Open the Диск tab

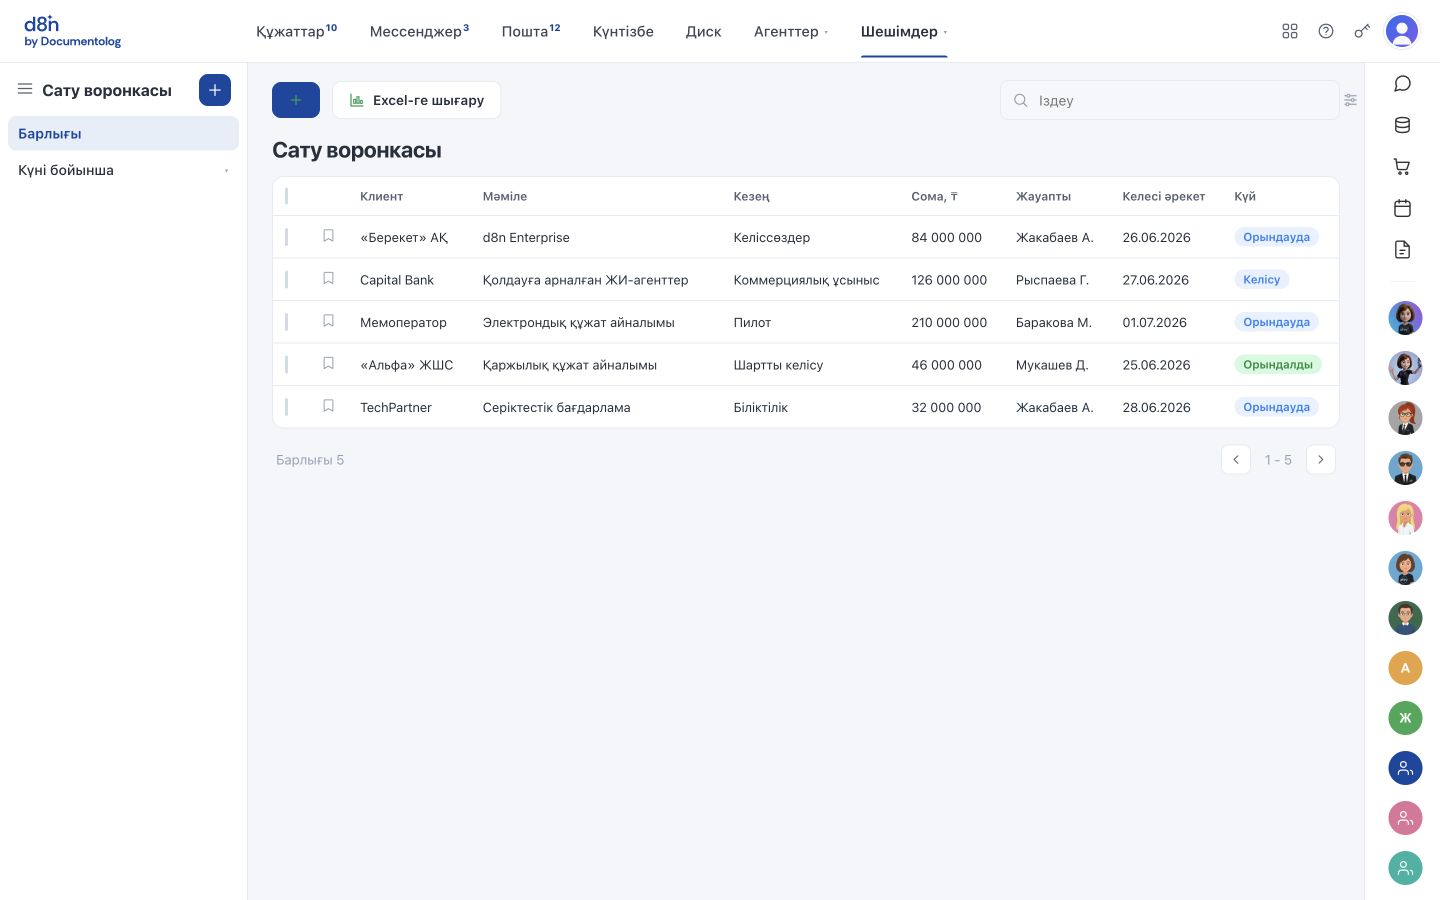[703, 31]
